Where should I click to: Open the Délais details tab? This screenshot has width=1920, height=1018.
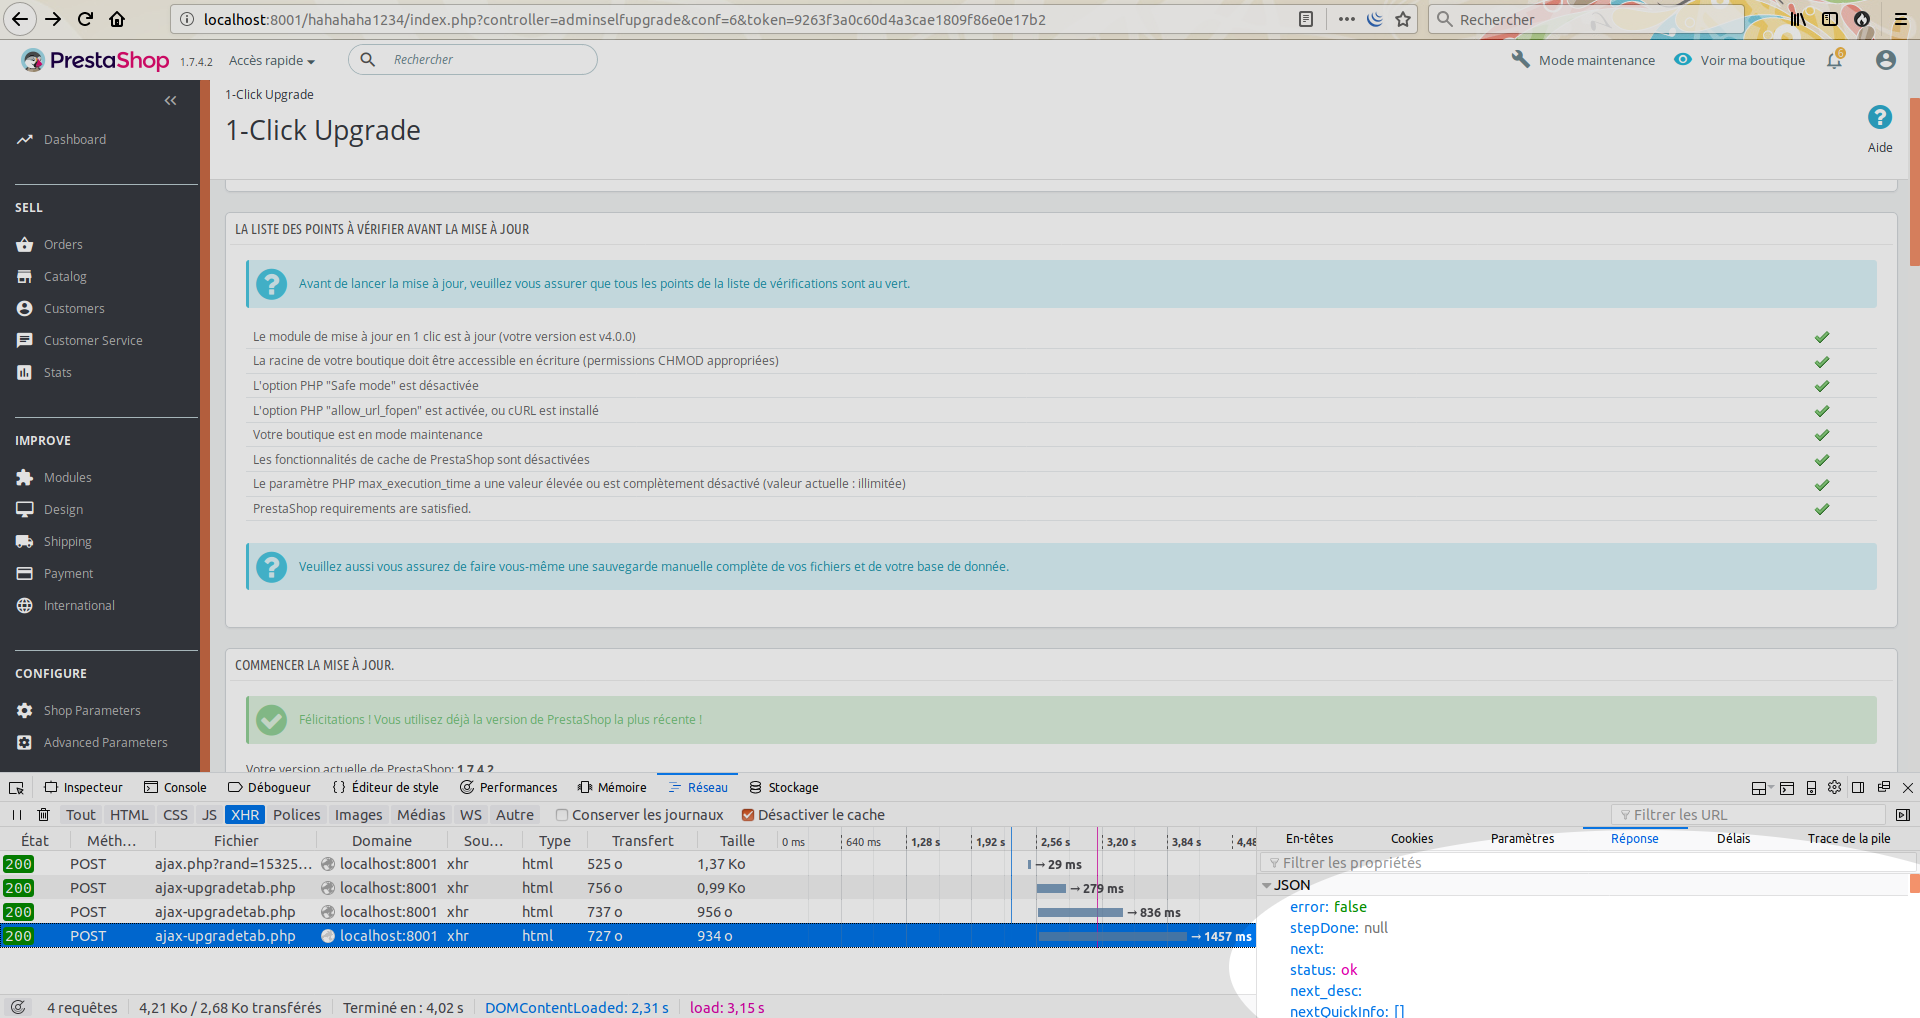click(1733, 839)
